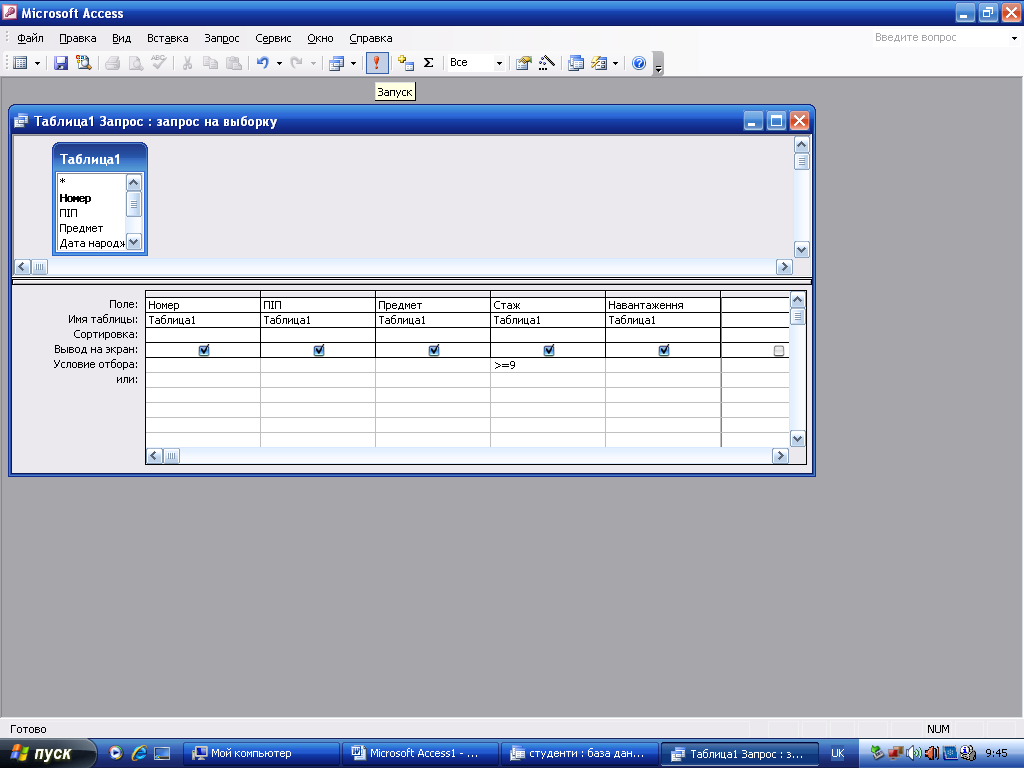
Task: Expand the help question box dropdown arrow
Action: point(1014,39)
